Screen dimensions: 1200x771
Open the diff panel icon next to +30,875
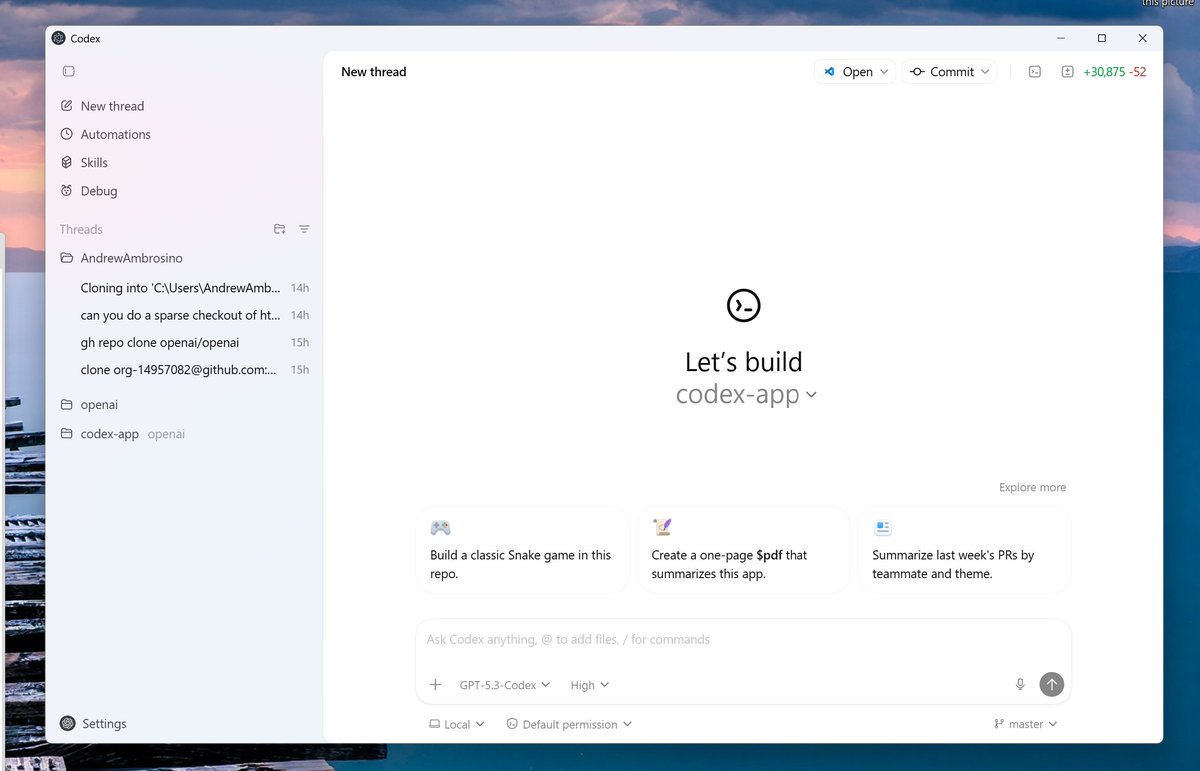pyautogui.click(x=1067, y=72)
